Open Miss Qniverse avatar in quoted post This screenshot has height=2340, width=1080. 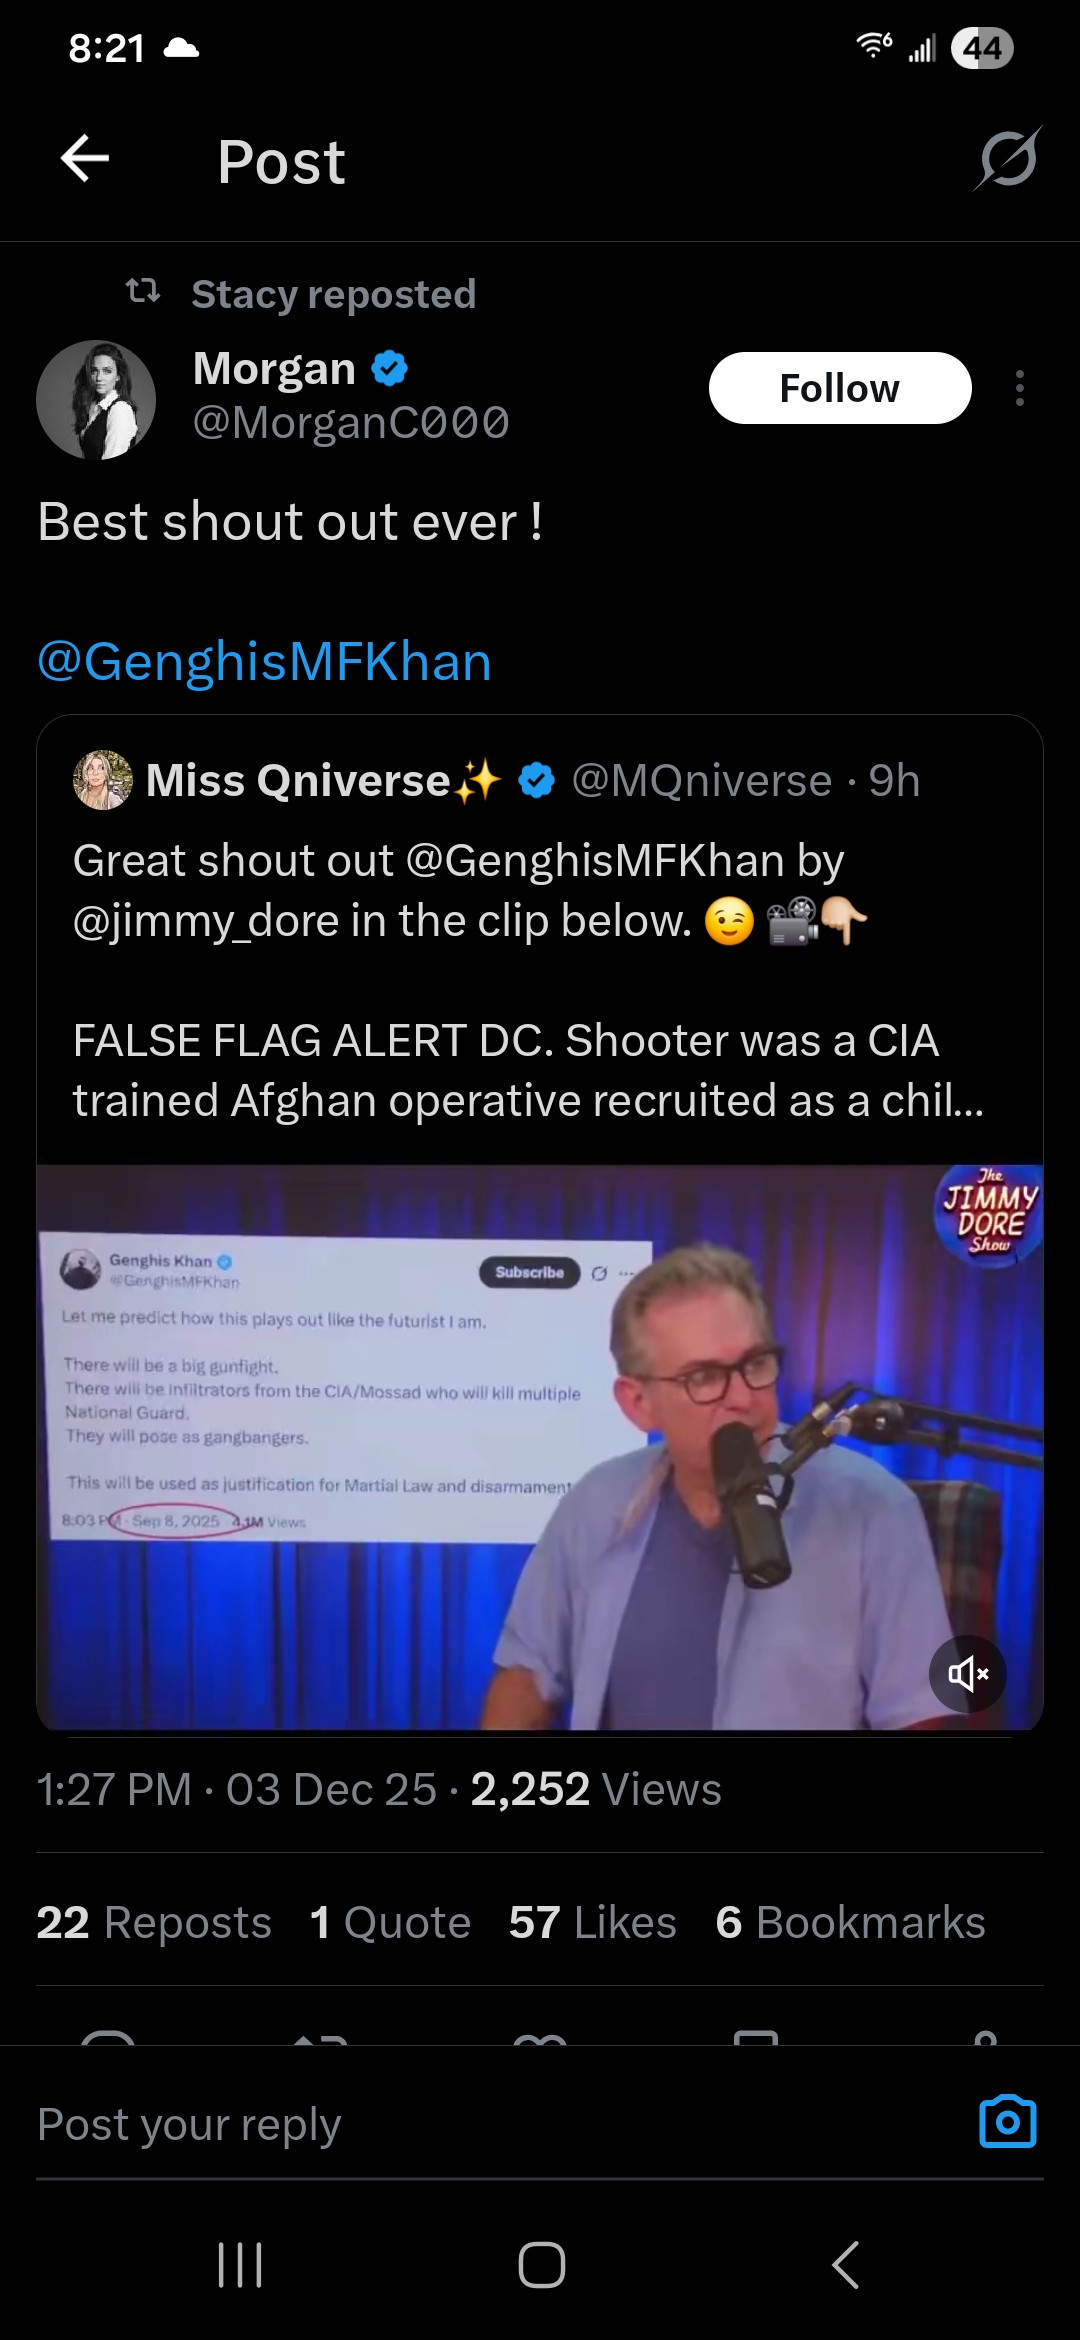click(x=103, y=780)
